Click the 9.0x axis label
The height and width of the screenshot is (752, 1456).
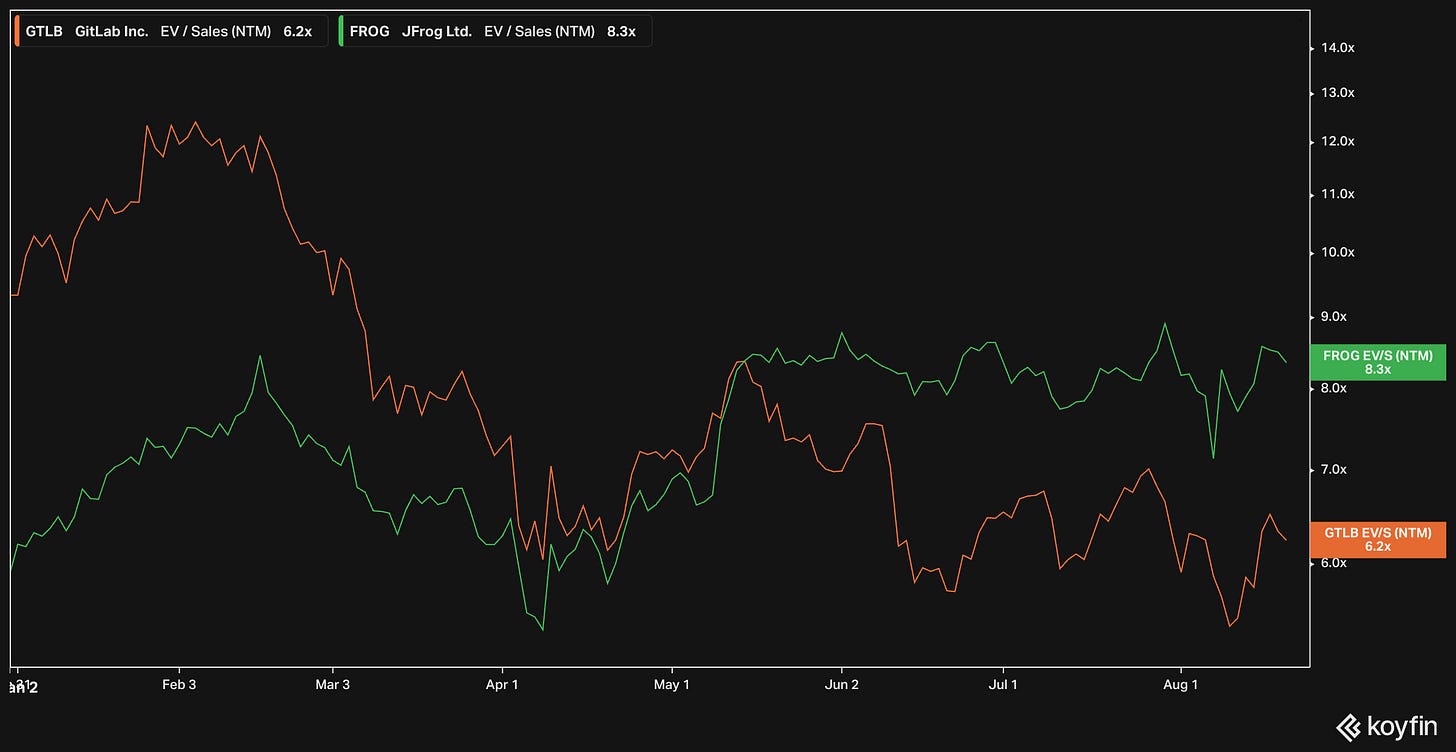[1334, 317]
